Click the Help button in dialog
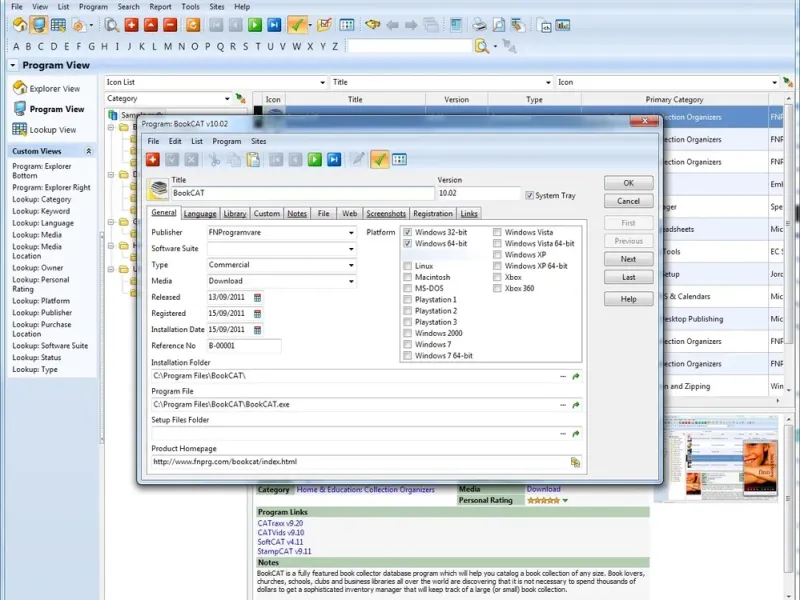The image size is (800, 600). 629,299
